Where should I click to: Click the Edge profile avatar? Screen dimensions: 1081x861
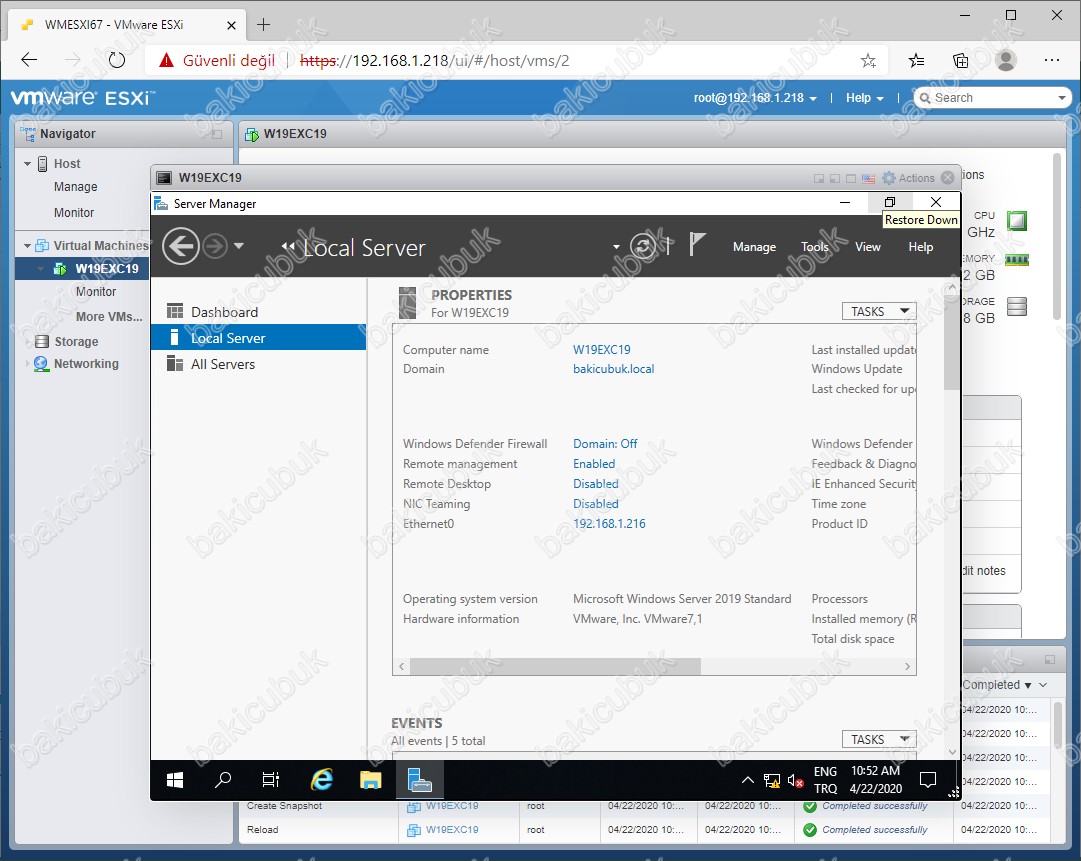click(x=1006, y=61)
